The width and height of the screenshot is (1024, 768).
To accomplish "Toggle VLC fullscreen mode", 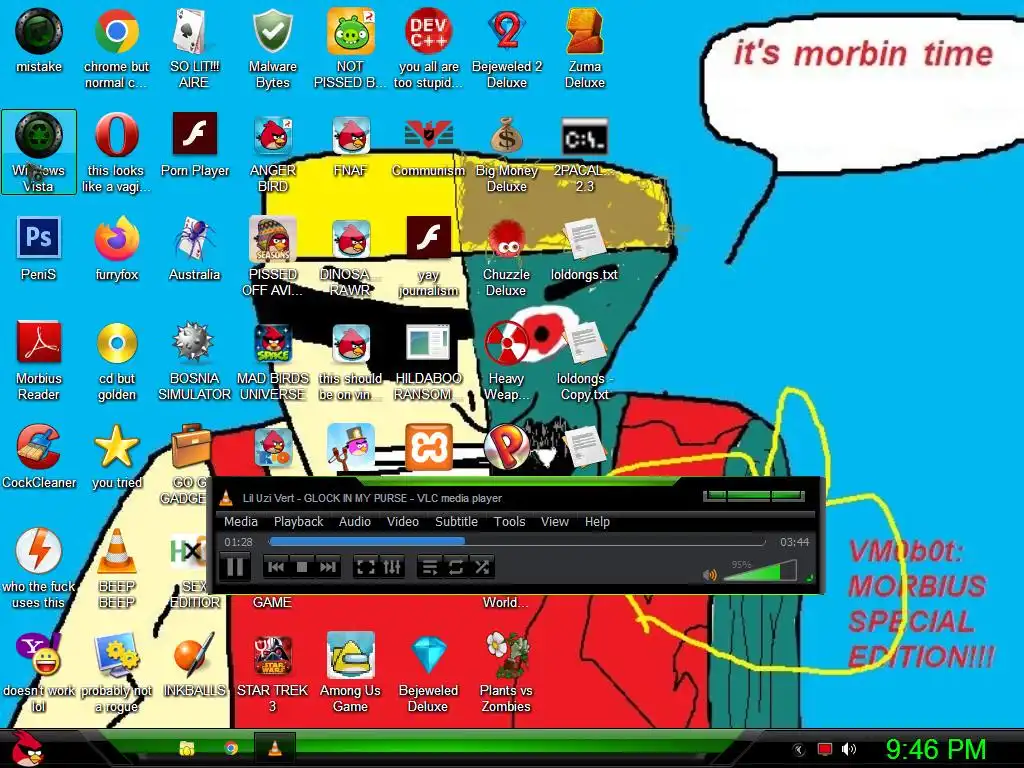I will (x=366, y=567).
